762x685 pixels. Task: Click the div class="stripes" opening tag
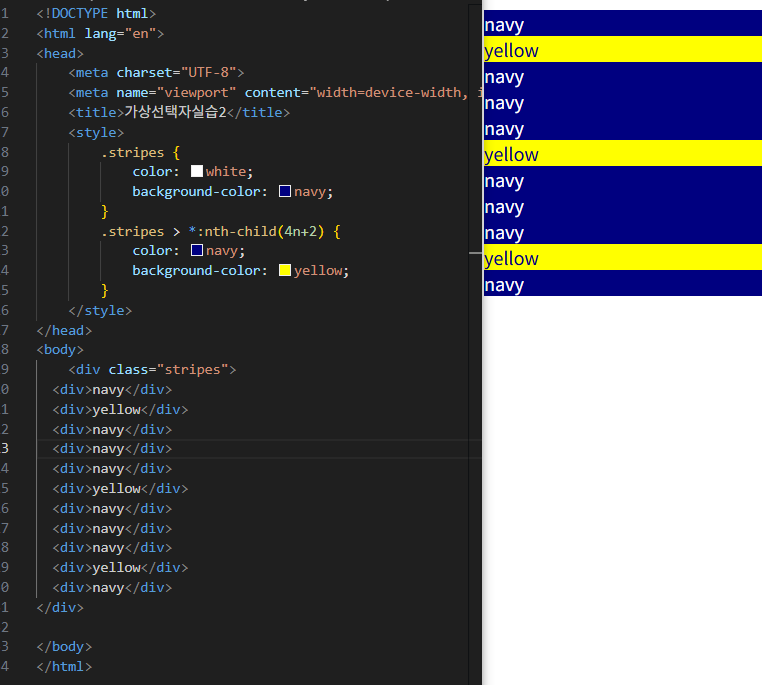(152, 370)
